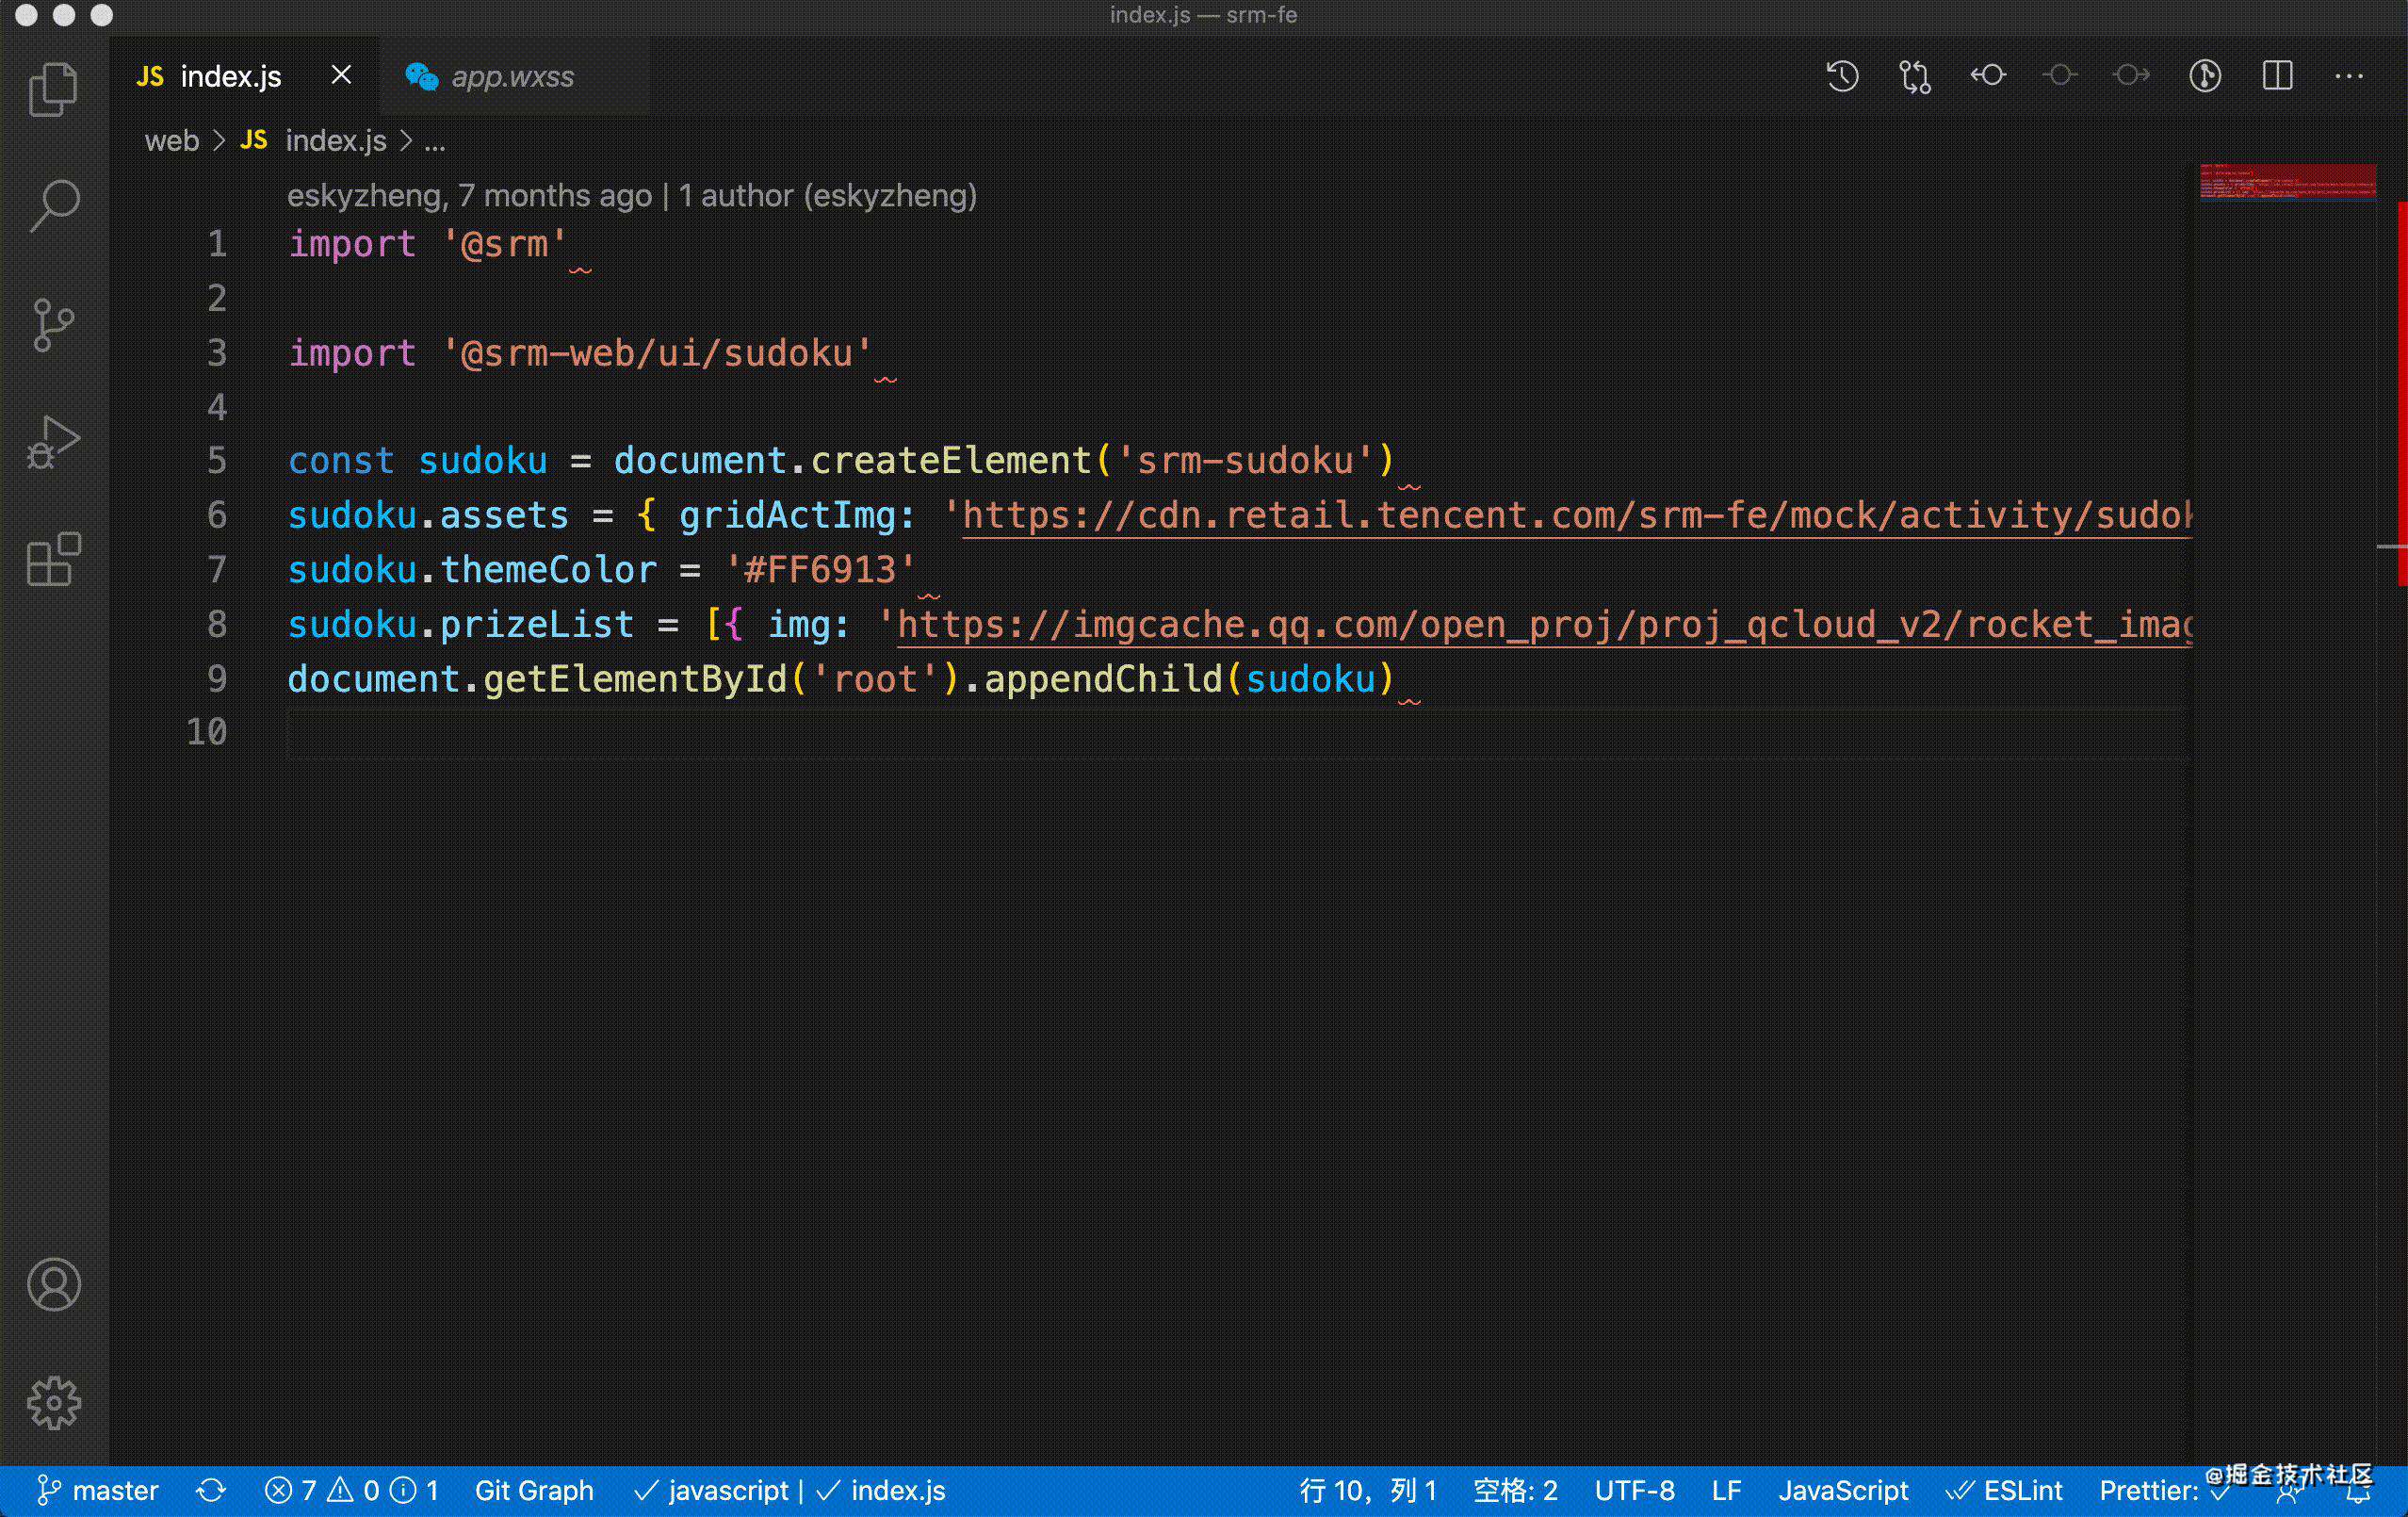This screenshot has width=2408, height=1517.
Task: Click 'gridActImg' on line 6
Action: click(787, 516)
